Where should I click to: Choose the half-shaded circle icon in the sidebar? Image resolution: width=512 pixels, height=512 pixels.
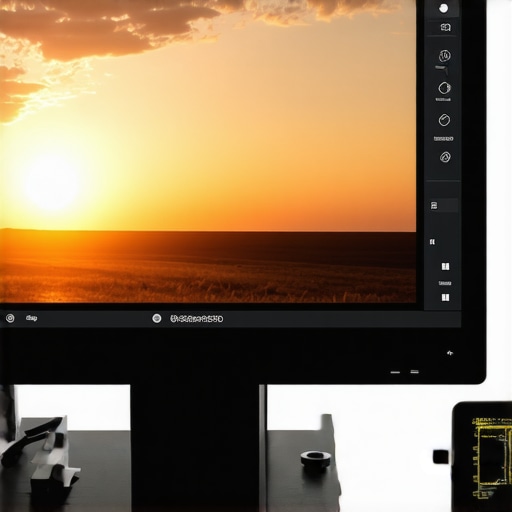tap(444, 88)
